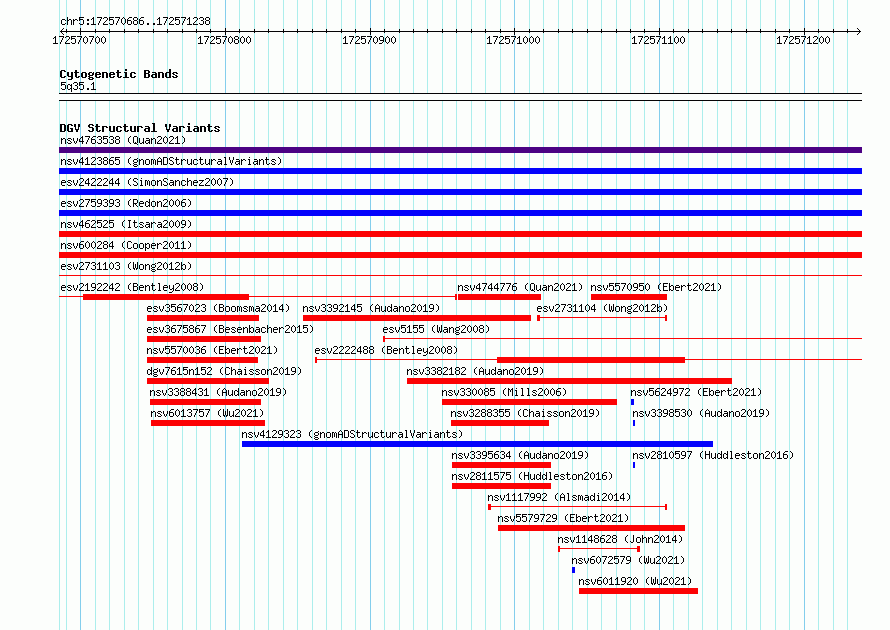Click esv2731103 (Wong2012b) label
890x630 pixels.
[x=126, y=266]
